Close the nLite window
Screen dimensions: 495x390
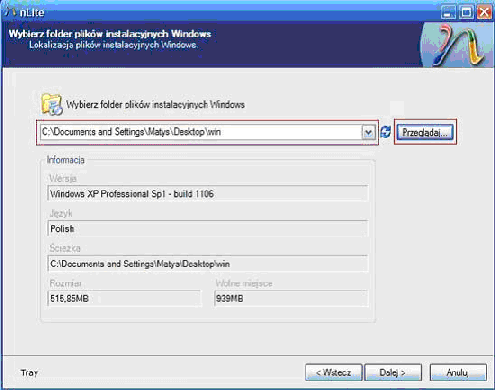click(x=484, y=13)
